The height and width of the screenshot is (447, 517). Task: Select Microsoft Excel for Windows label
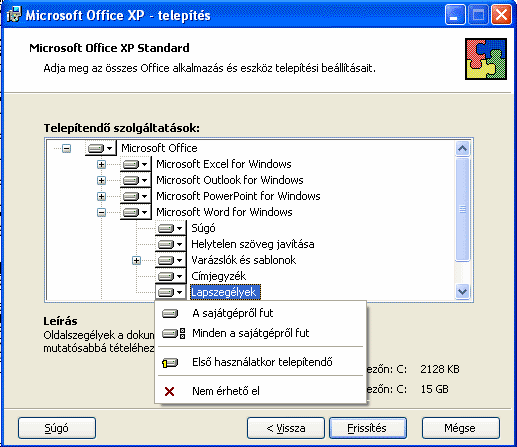point(224,164)
